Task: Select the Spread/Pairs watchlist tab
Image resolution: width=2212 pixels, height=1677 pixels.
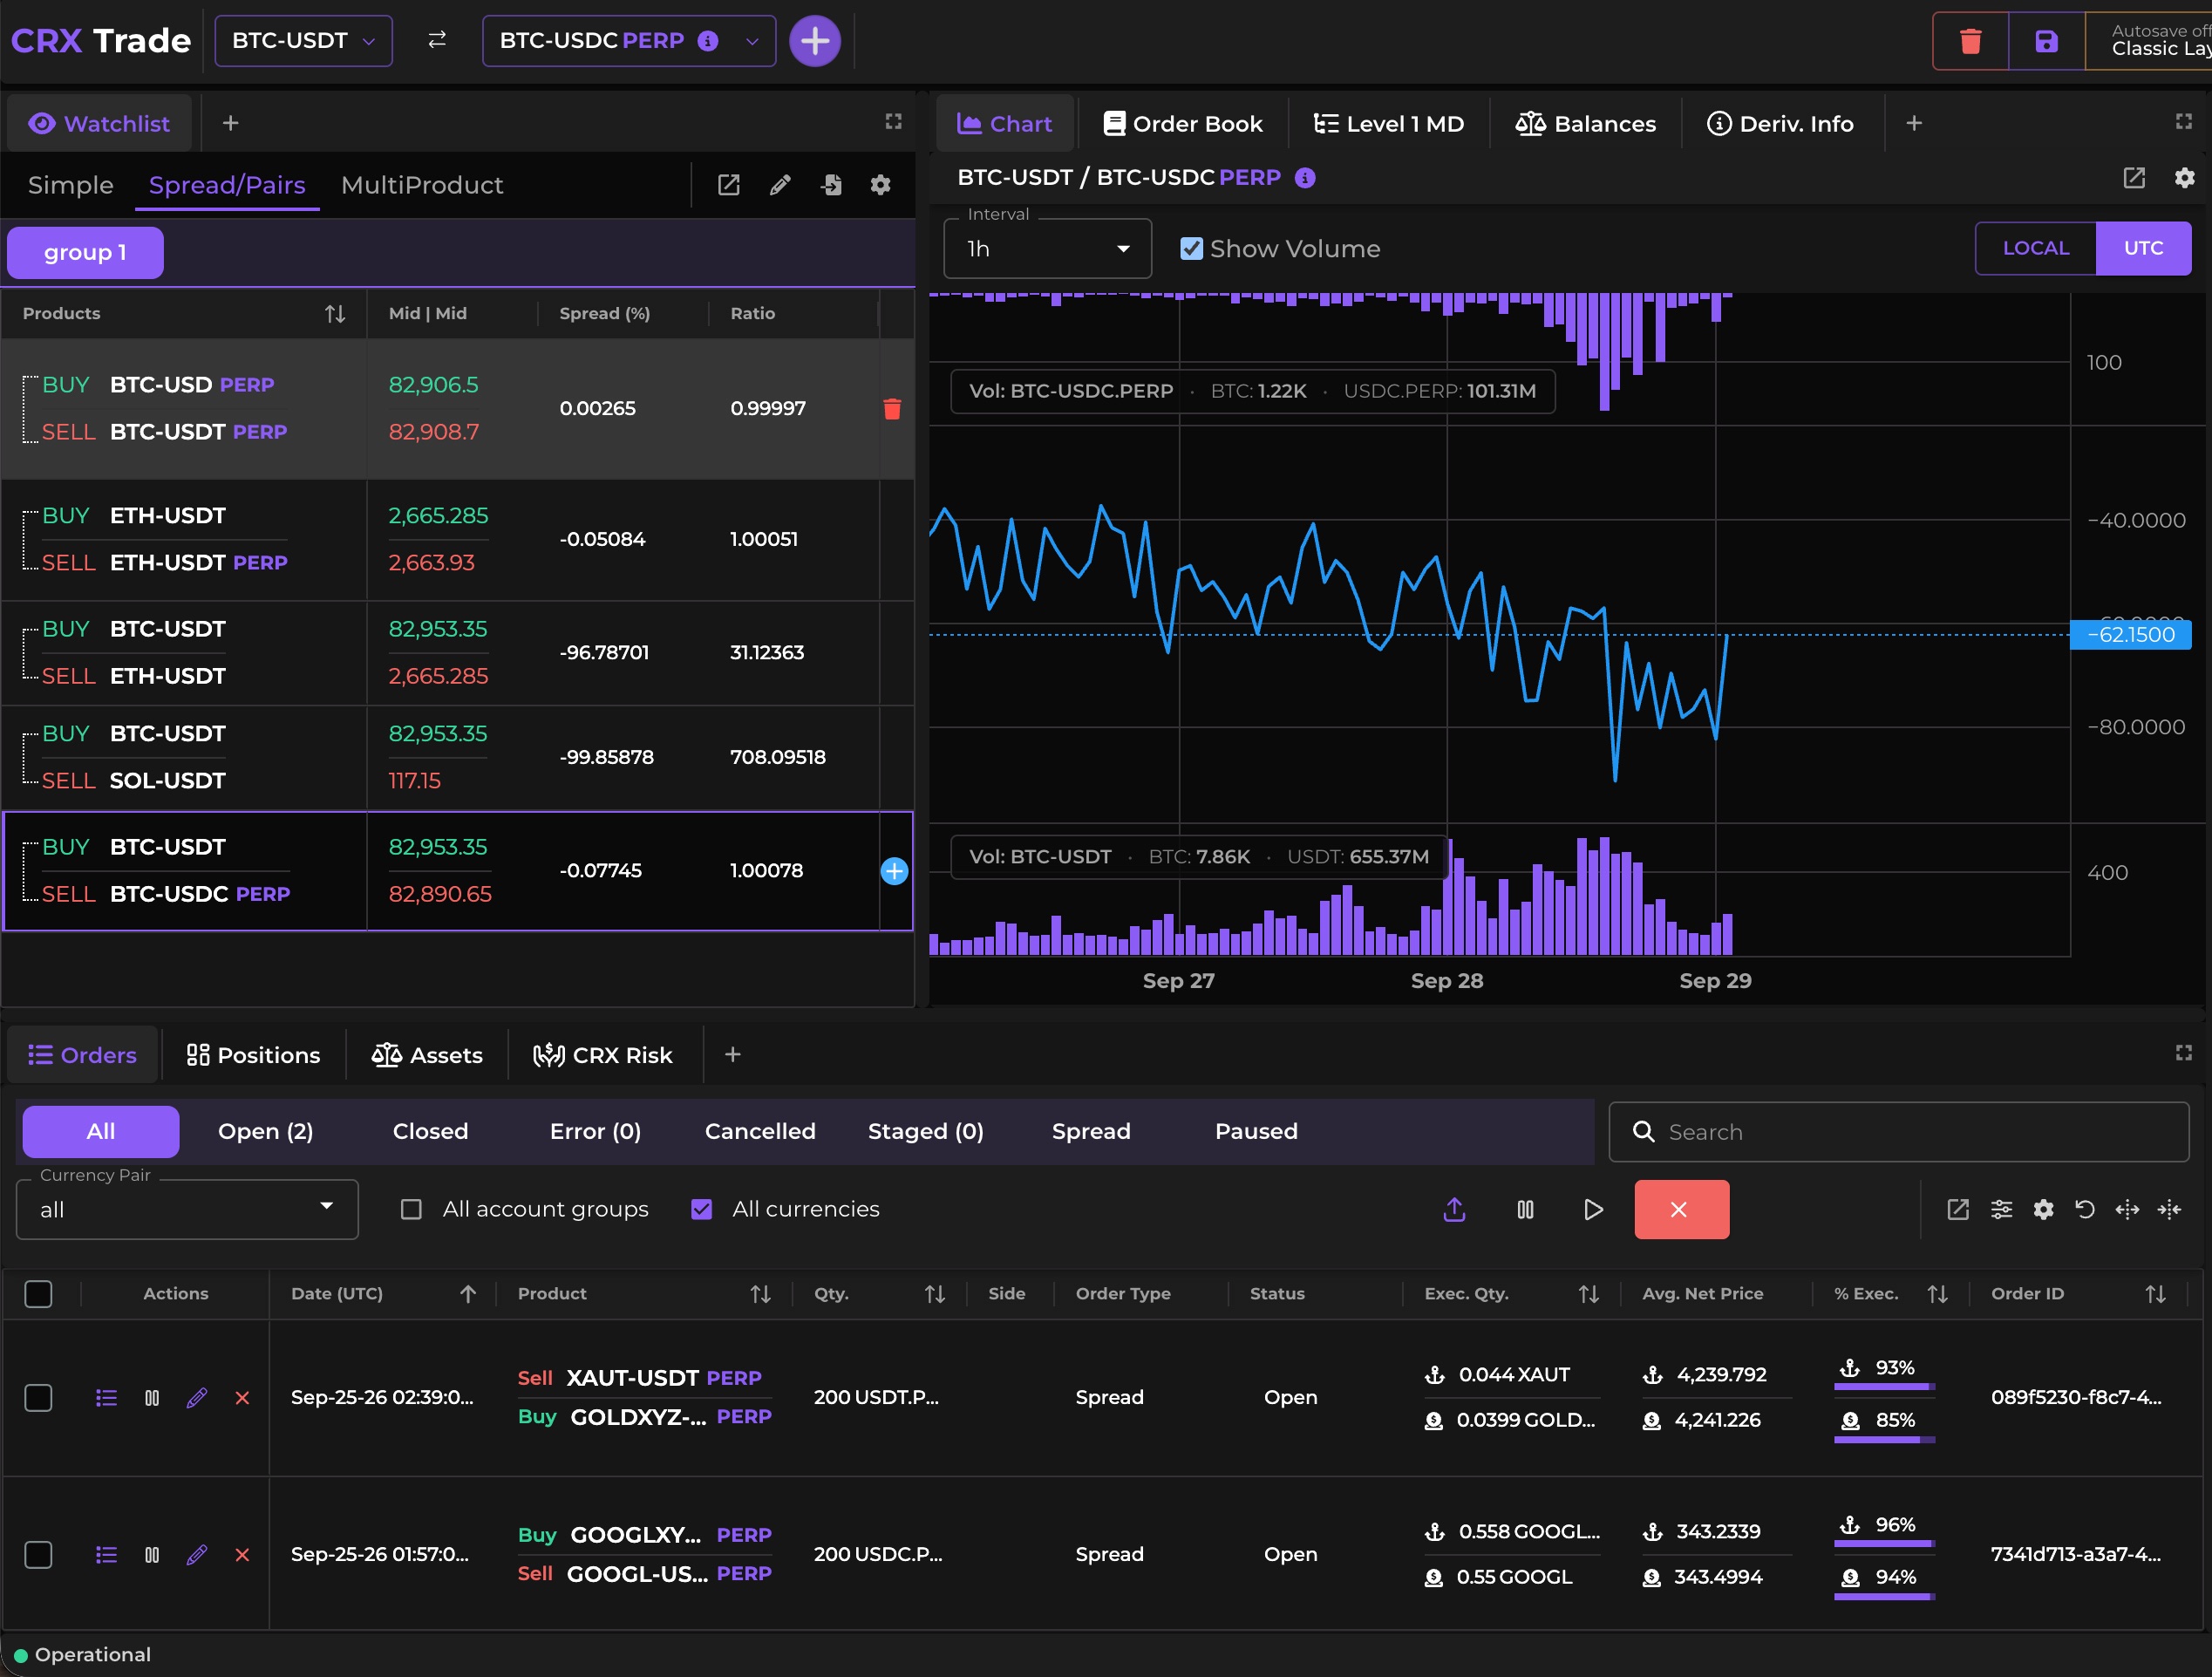Action: tap(227, 186)
